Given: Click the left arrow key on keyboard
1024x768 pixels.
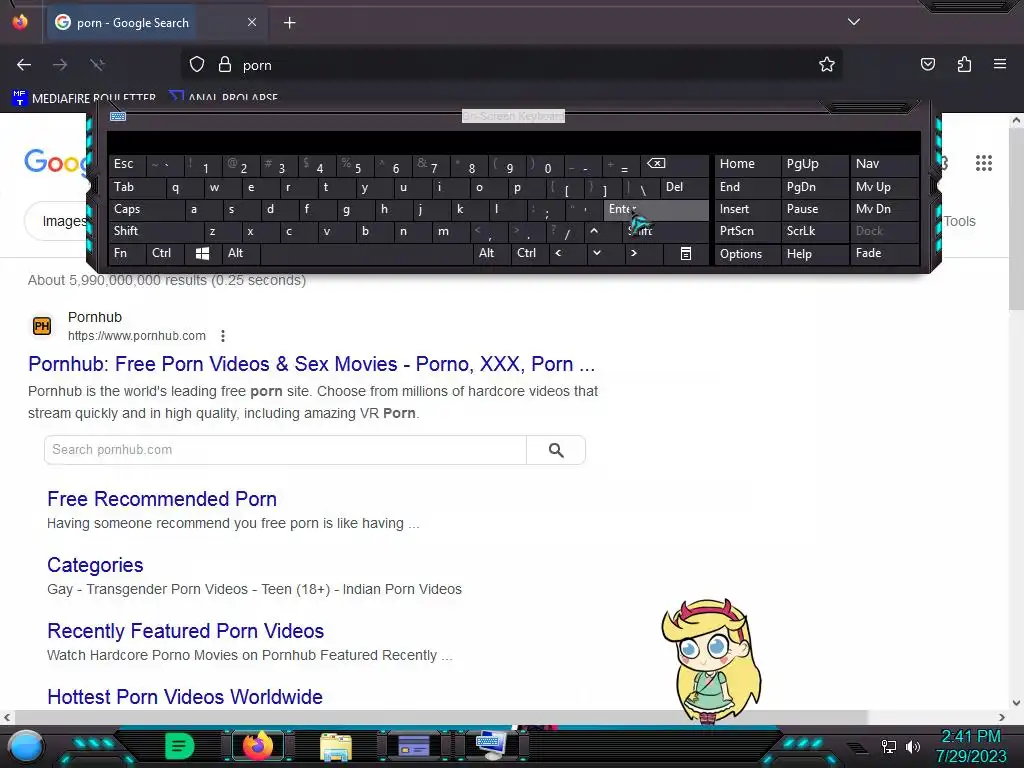Looking at the screenshot, I should (x=558, y=253).
